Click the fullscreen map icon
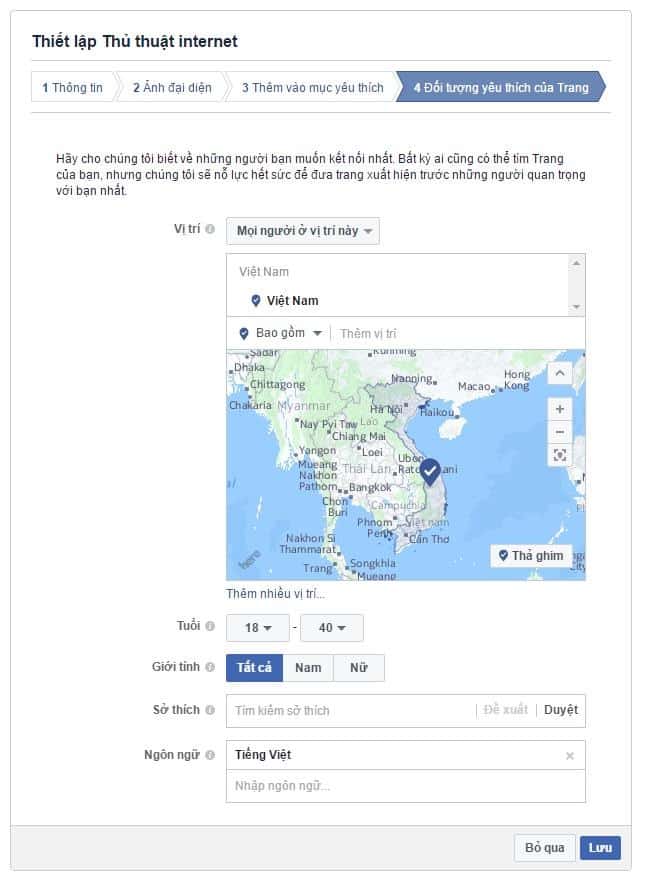The image size is (646, 884). pyautogui.click(x=559, y=455)
